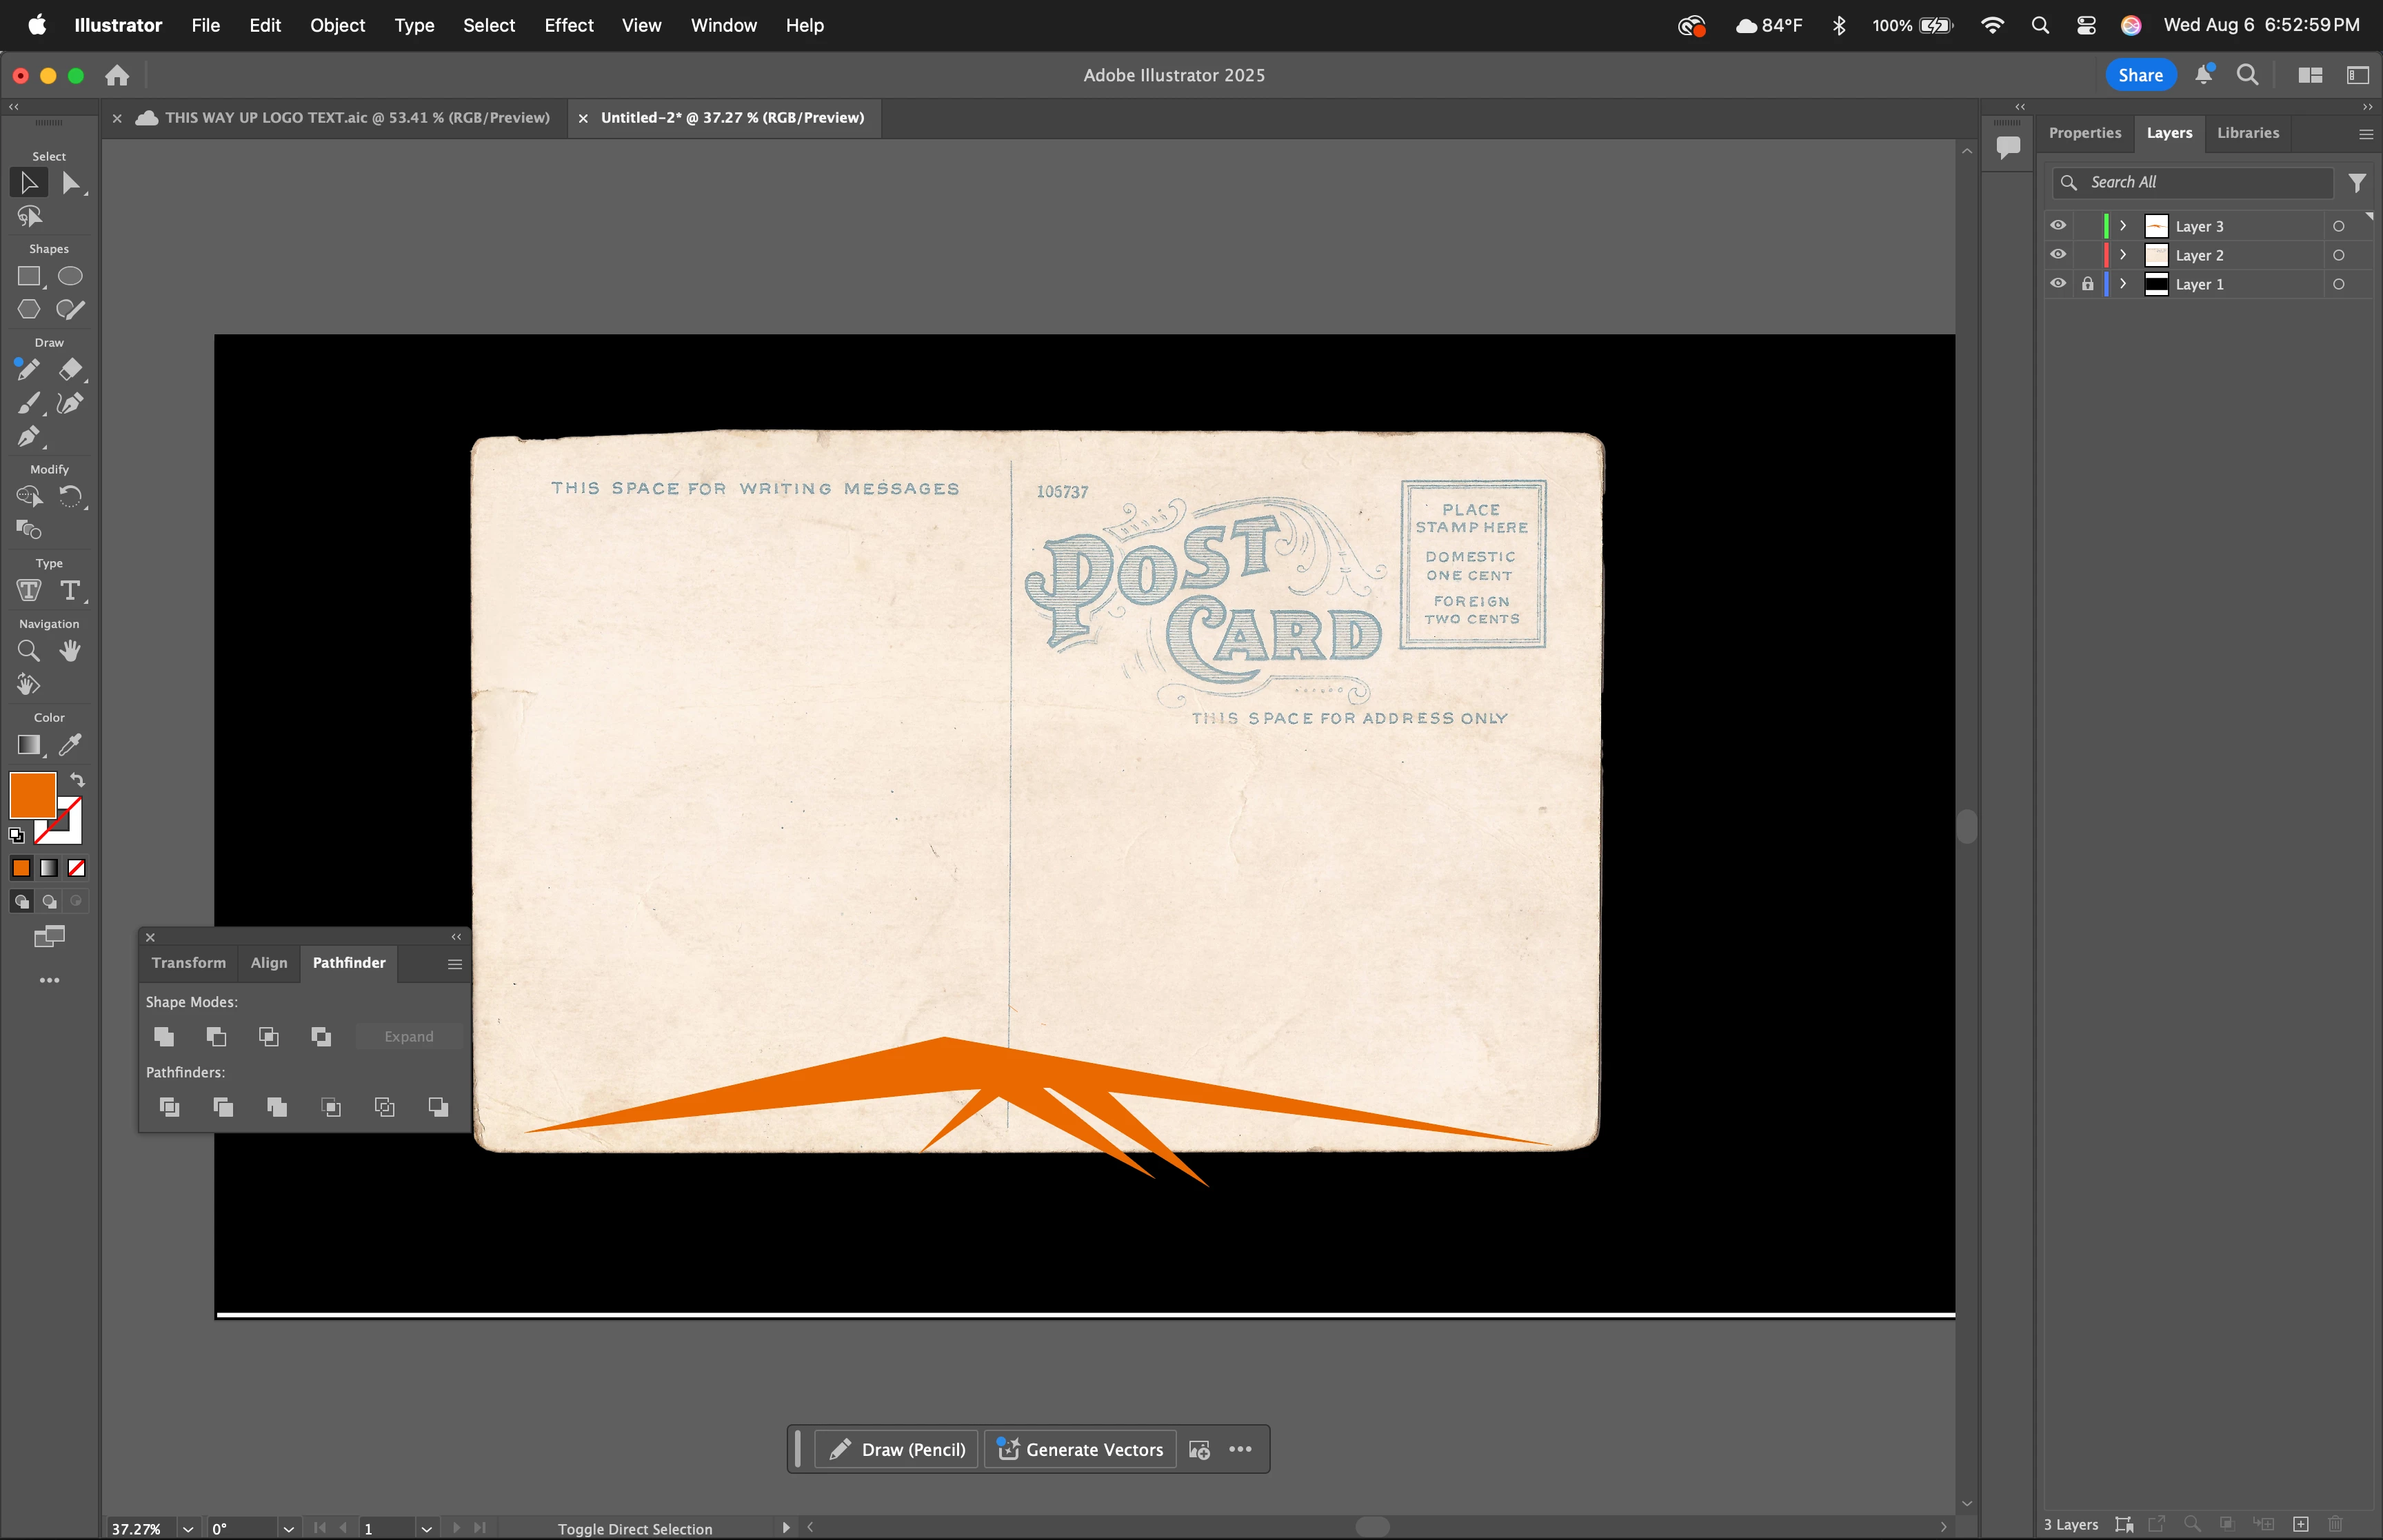Click the Generate Vectors button
The width and height of the screenshot is (2383, 1540).
[x=1080, y=1449]
